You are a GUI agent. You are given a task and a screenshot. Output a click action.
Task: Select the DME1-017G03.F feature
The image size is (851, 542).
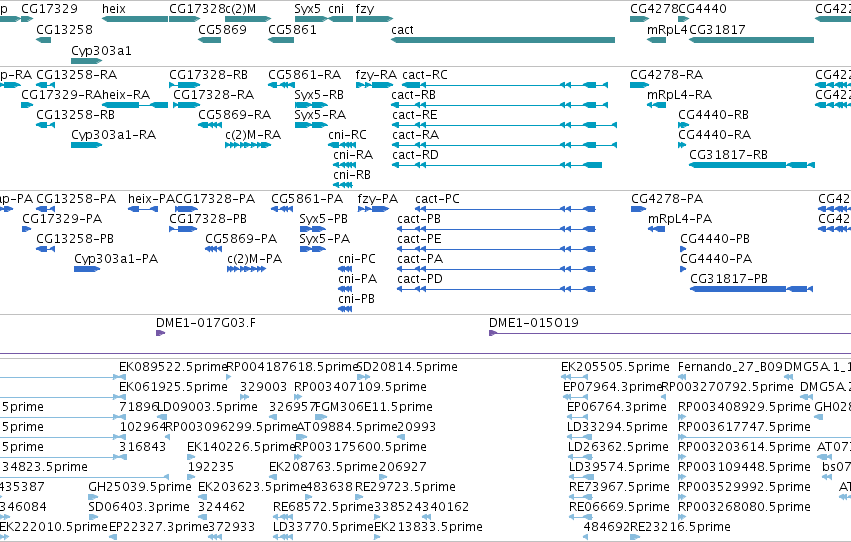[206, 323]
